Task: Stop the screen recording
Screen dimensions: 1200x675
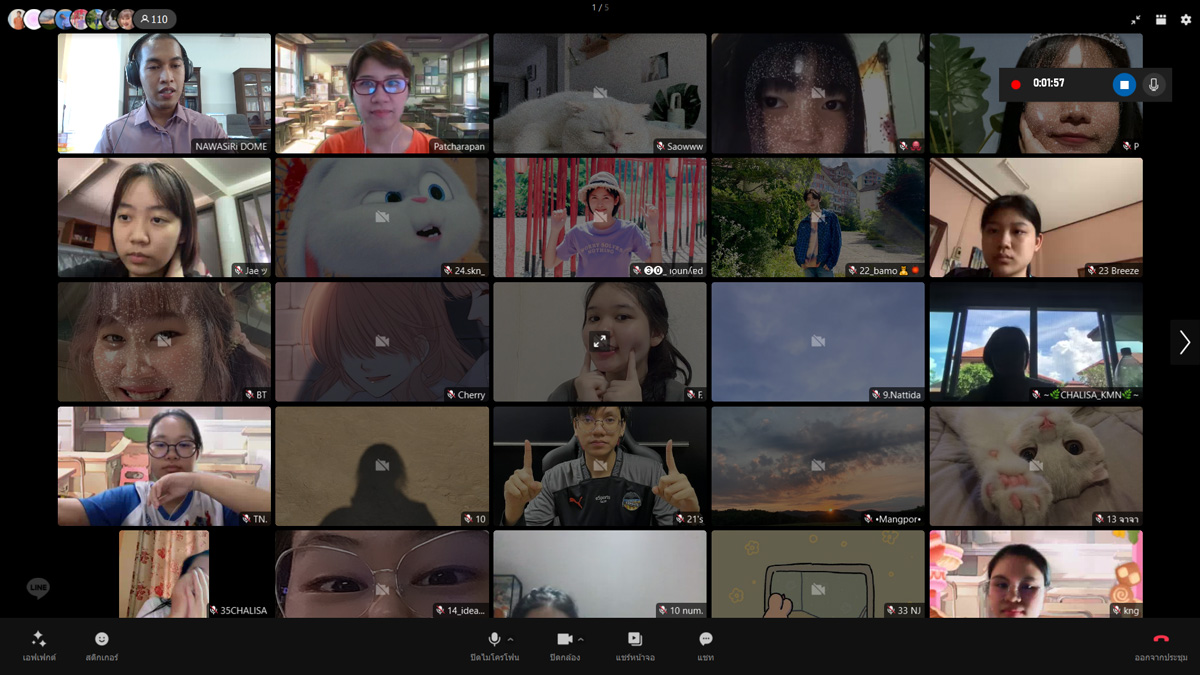Action: 1124,85
